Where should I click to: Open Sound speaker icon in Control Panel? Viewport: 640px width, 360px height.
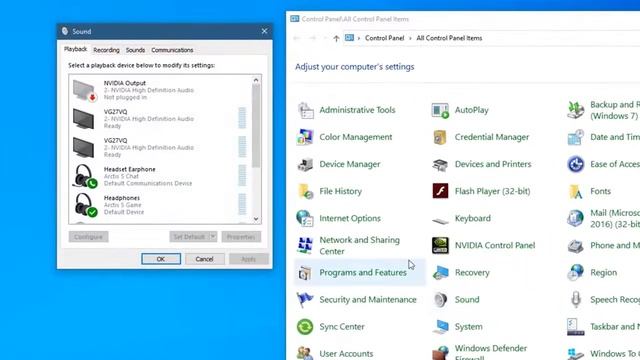point(440,300)
